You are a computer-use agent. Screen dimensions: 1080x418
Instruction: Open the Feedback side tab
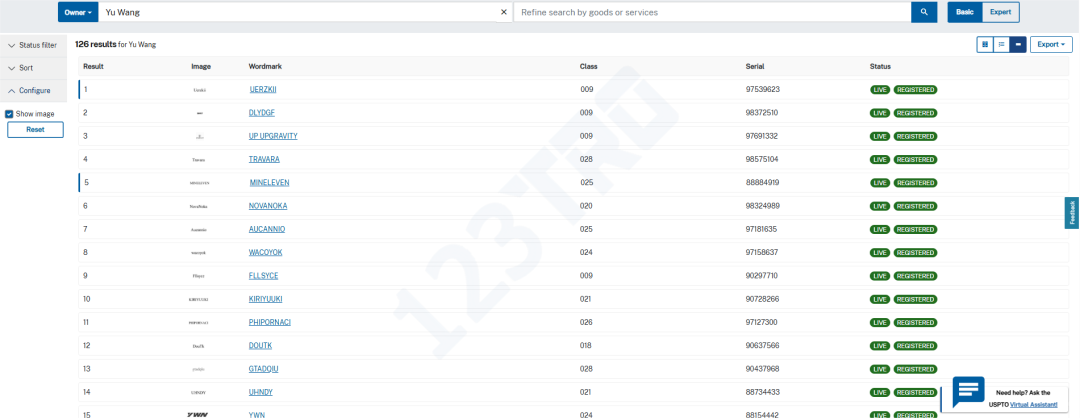[1072, 213]
